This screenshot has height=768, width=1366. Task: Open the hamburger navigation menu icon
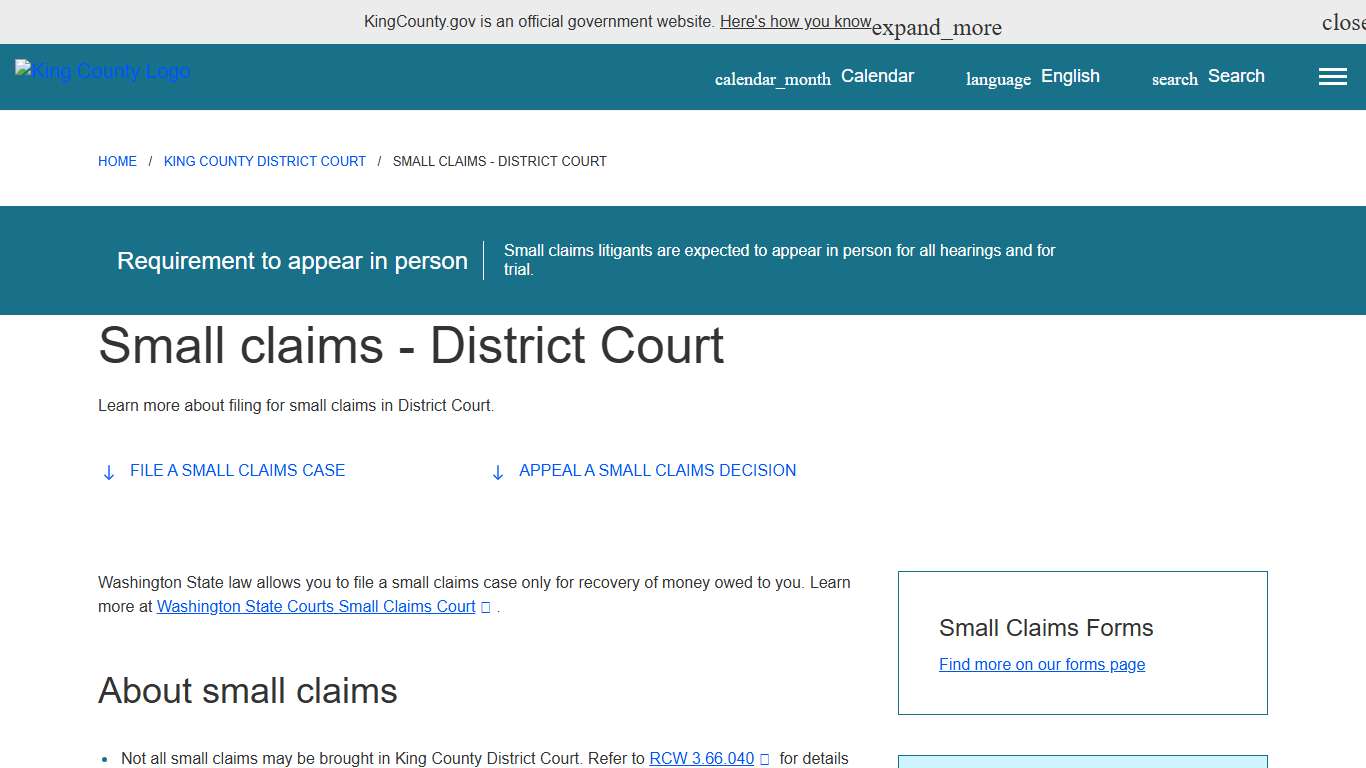coord(1332,75)
